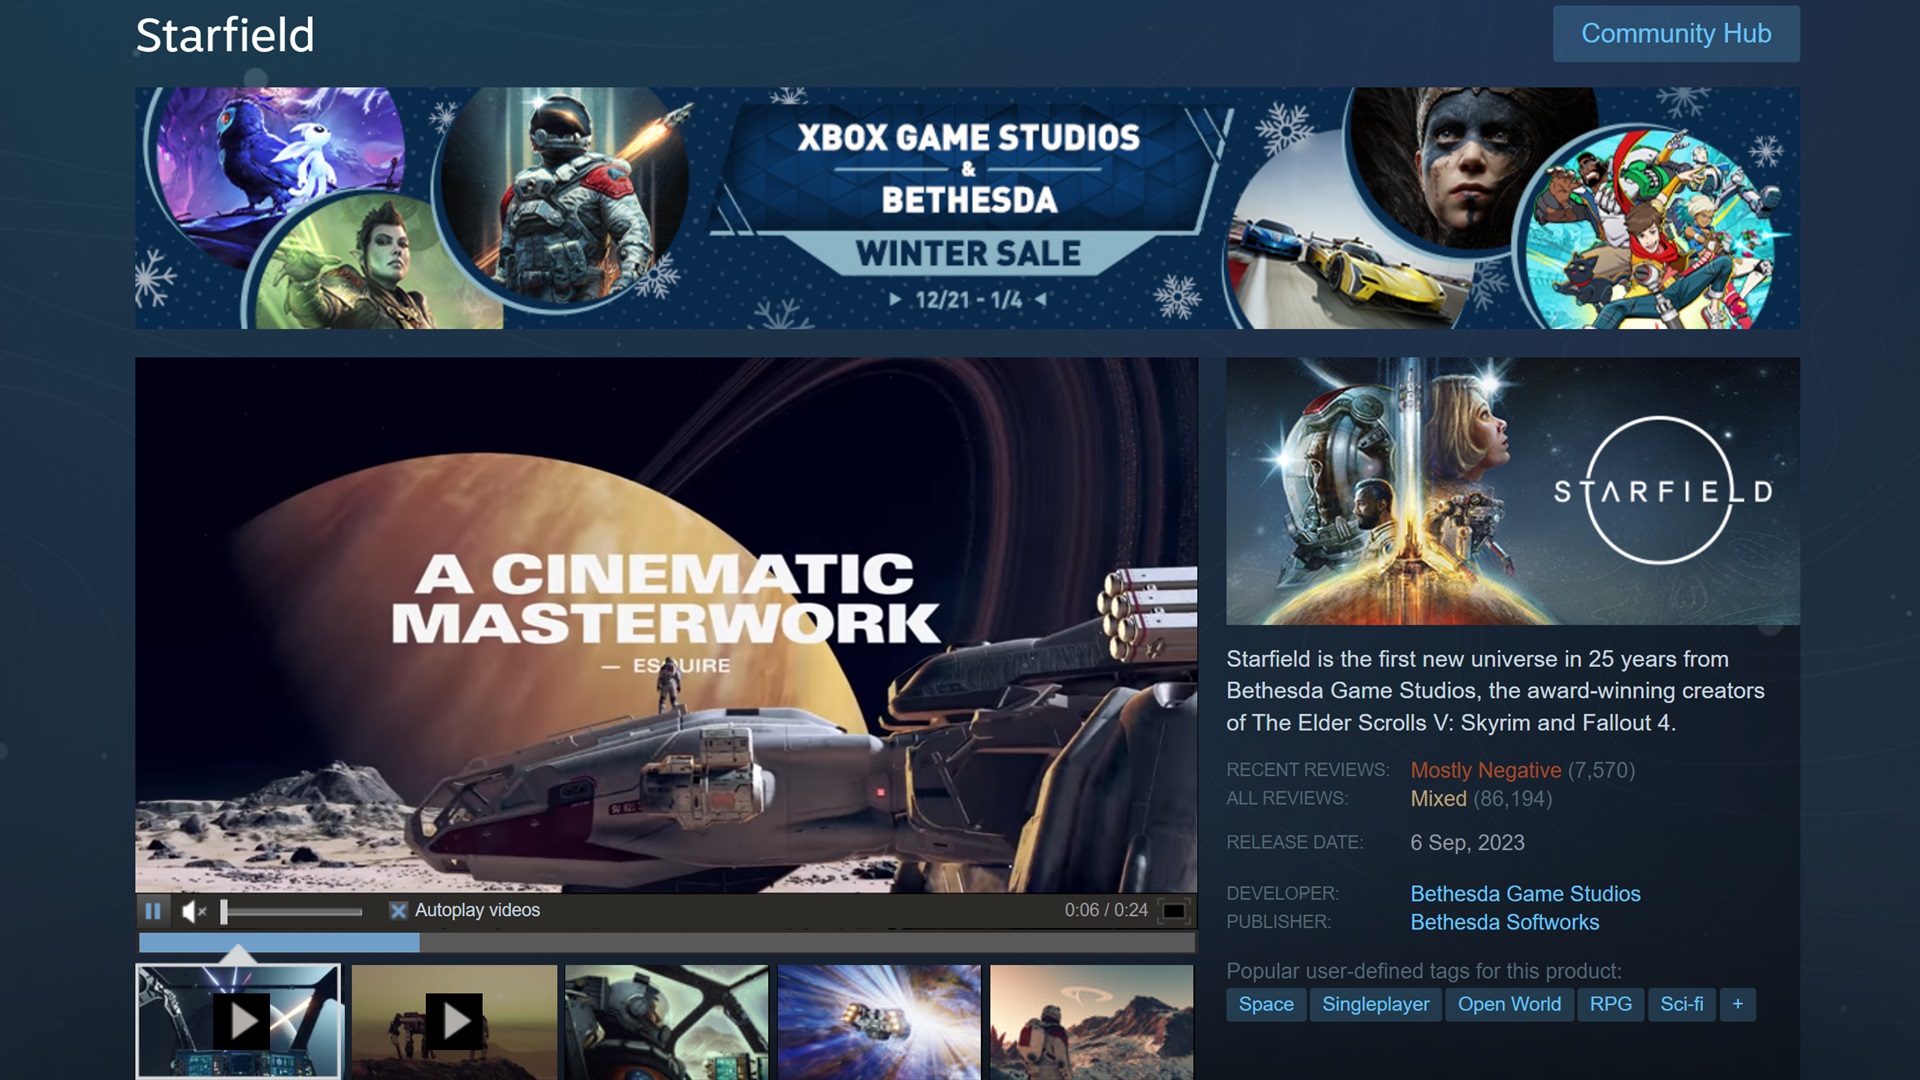The height and width of the screenshot is (1080, 1920).
Task: Open the desert astronaut screenshot thumbnail
Action: click(x=1091, y=1021)
